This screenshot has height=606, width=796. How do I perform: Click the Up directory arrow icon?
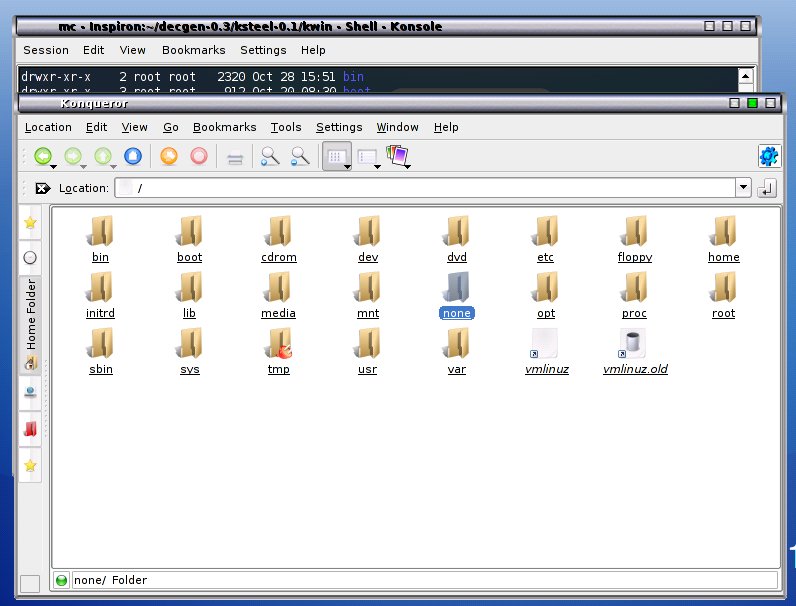[103, 156]
